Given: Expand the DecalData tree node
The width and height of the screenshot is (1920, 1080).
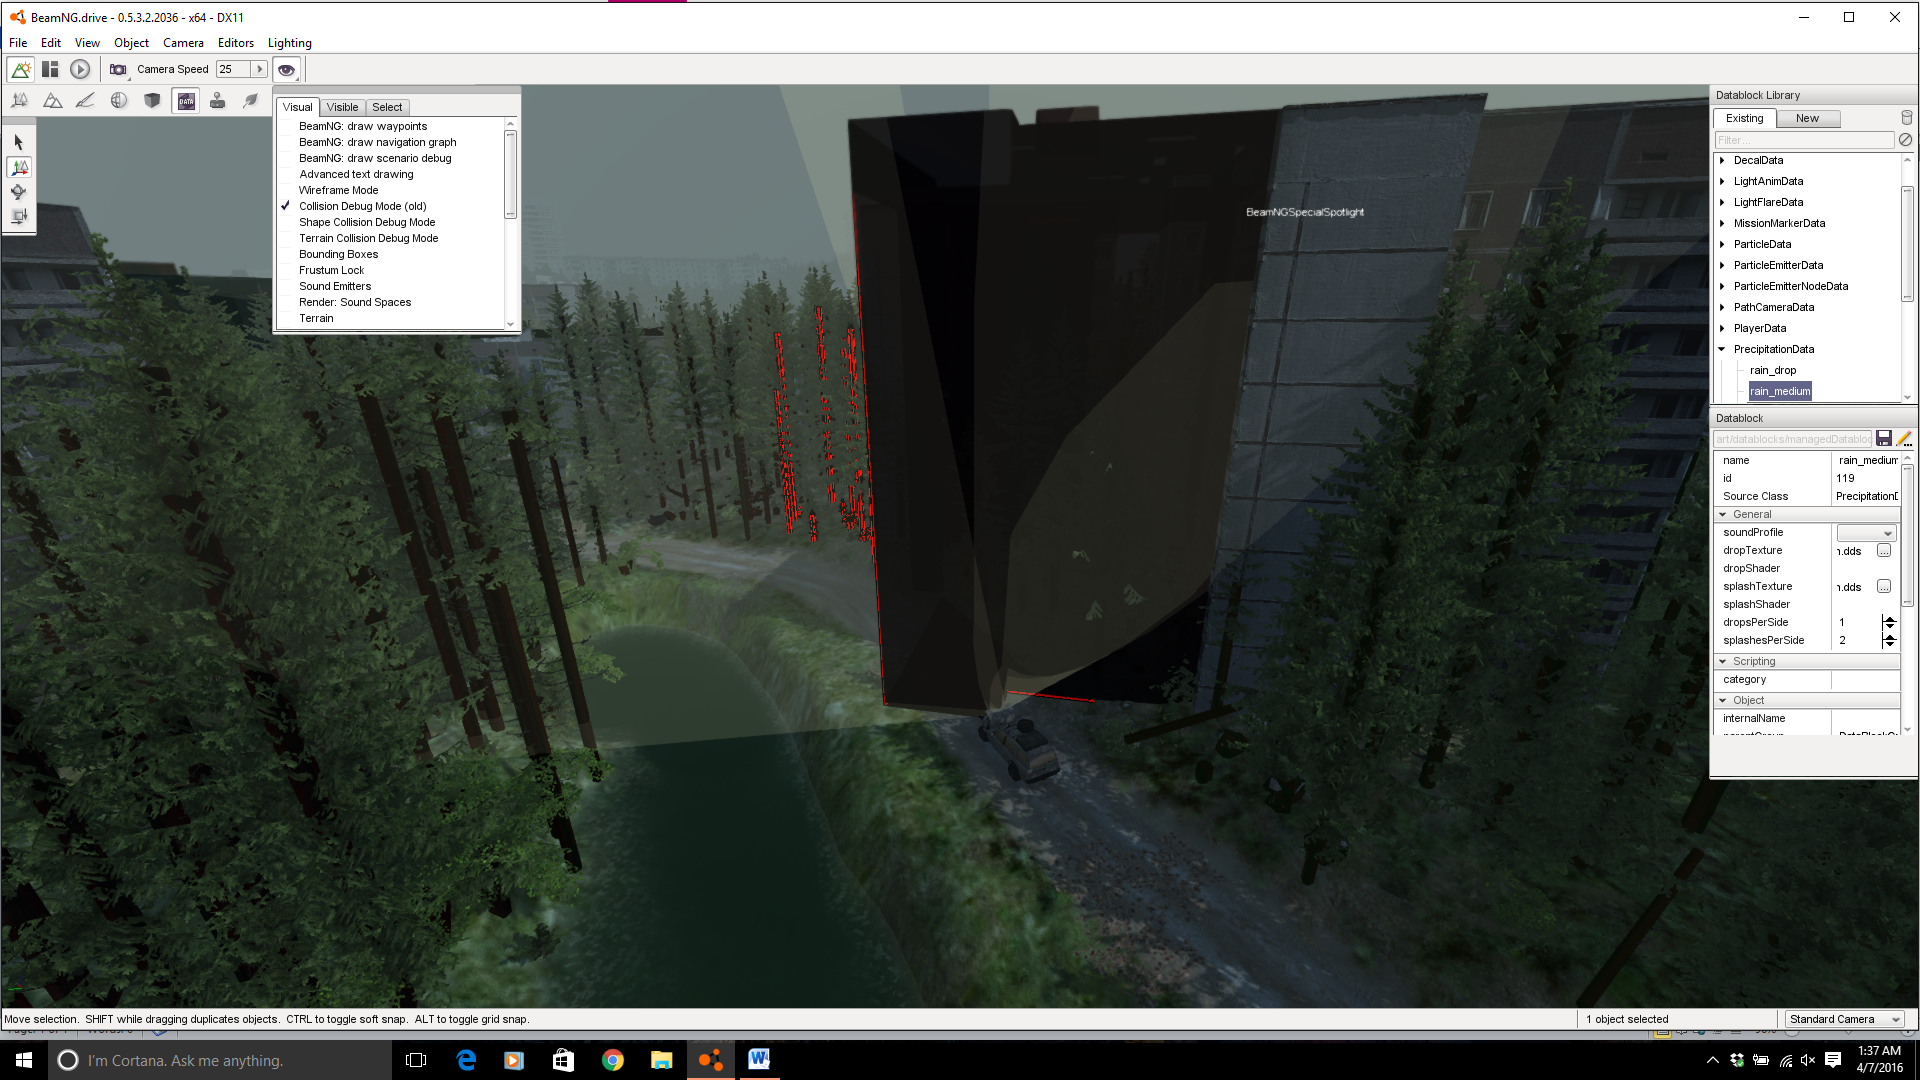Looking at the screenshot, I should (x=1722, y=160).
